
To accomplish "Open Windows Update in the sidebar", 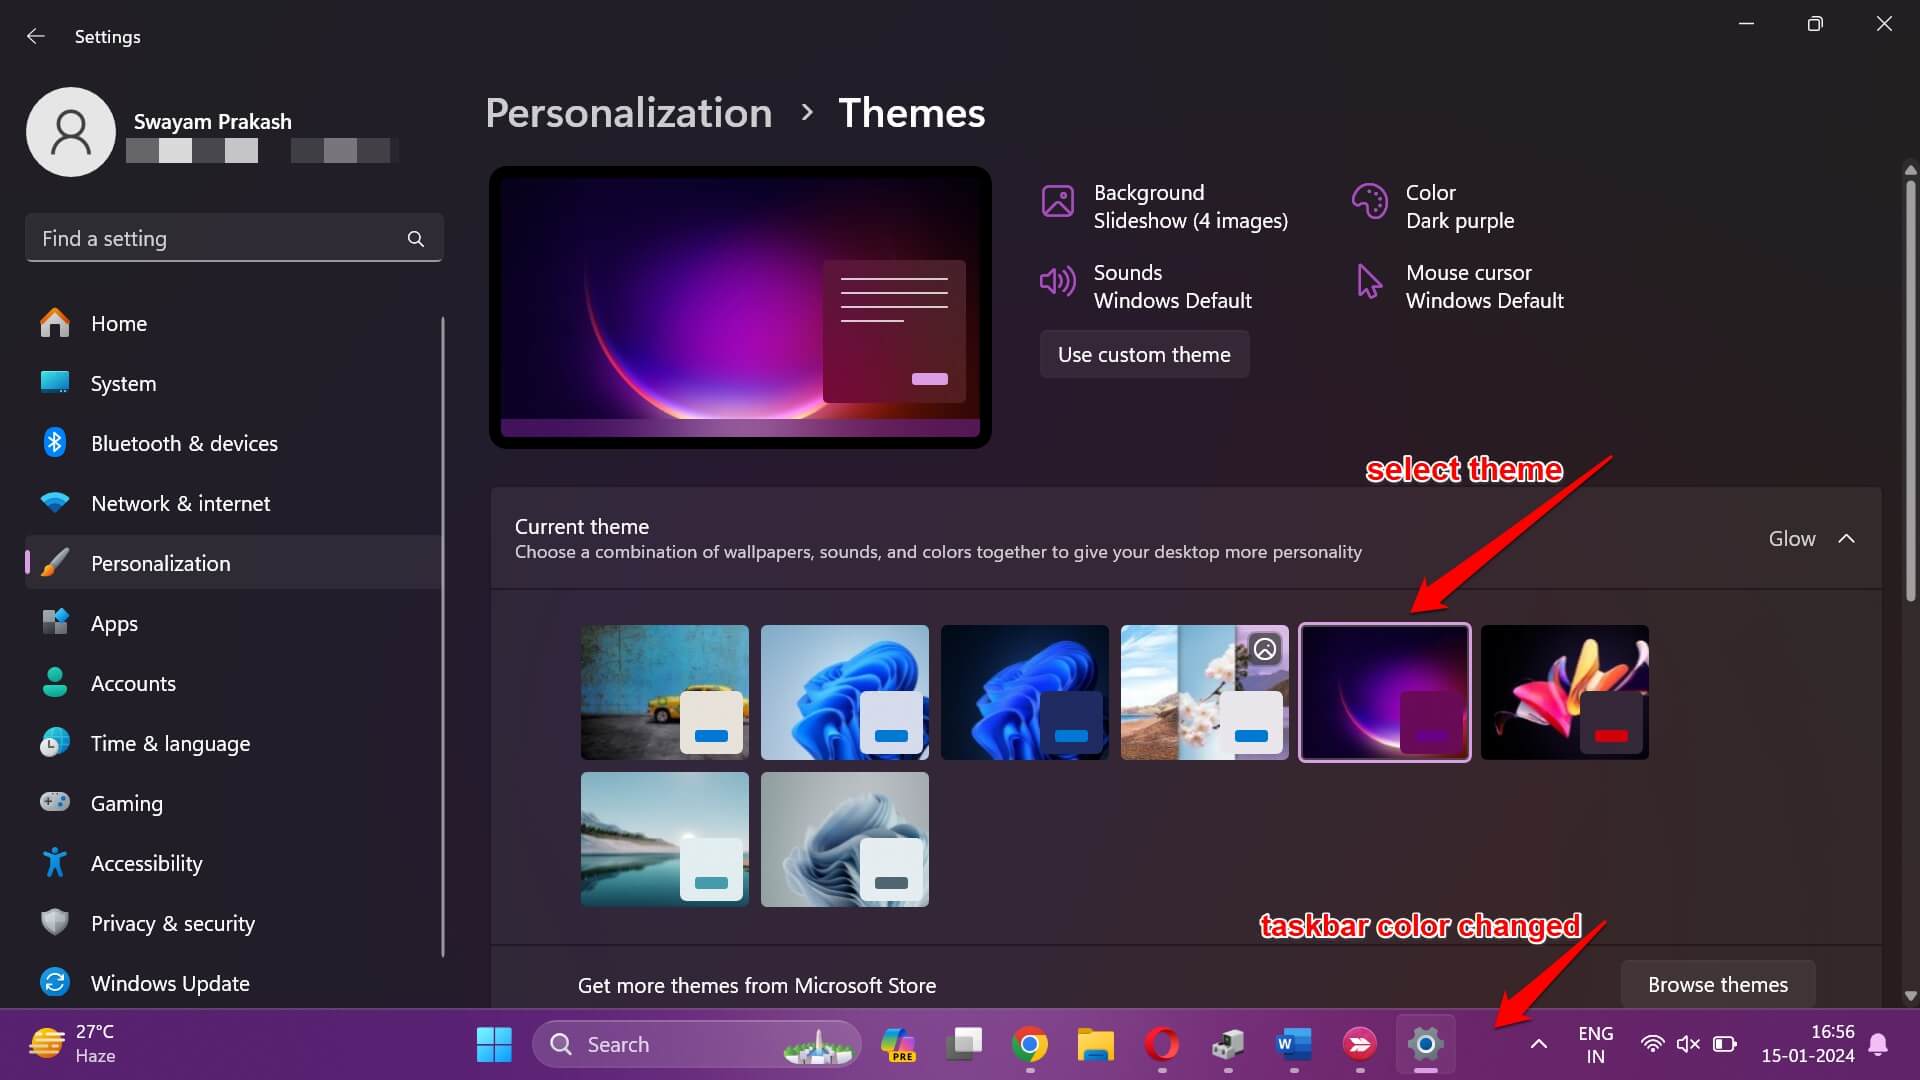I will [234, 984].
